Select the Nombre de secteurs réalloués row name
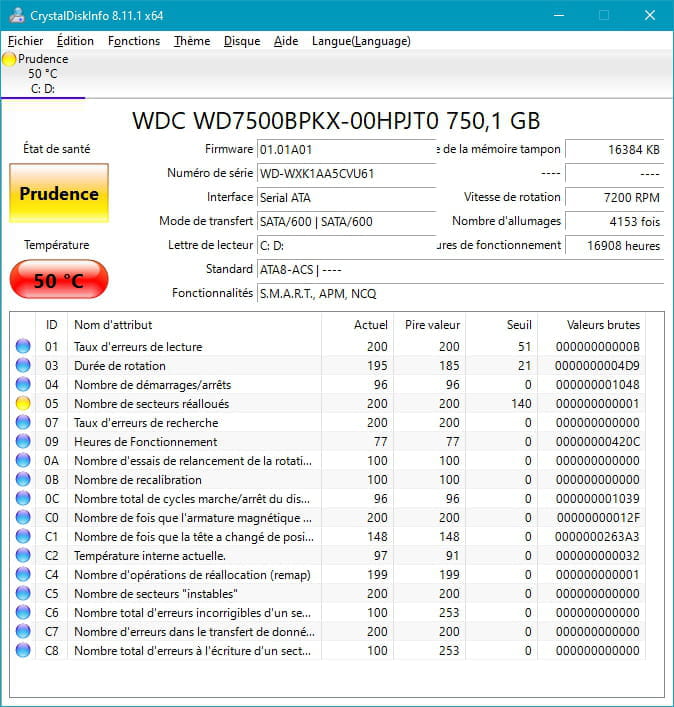This screenshot has height=707, width=674. 151,404
